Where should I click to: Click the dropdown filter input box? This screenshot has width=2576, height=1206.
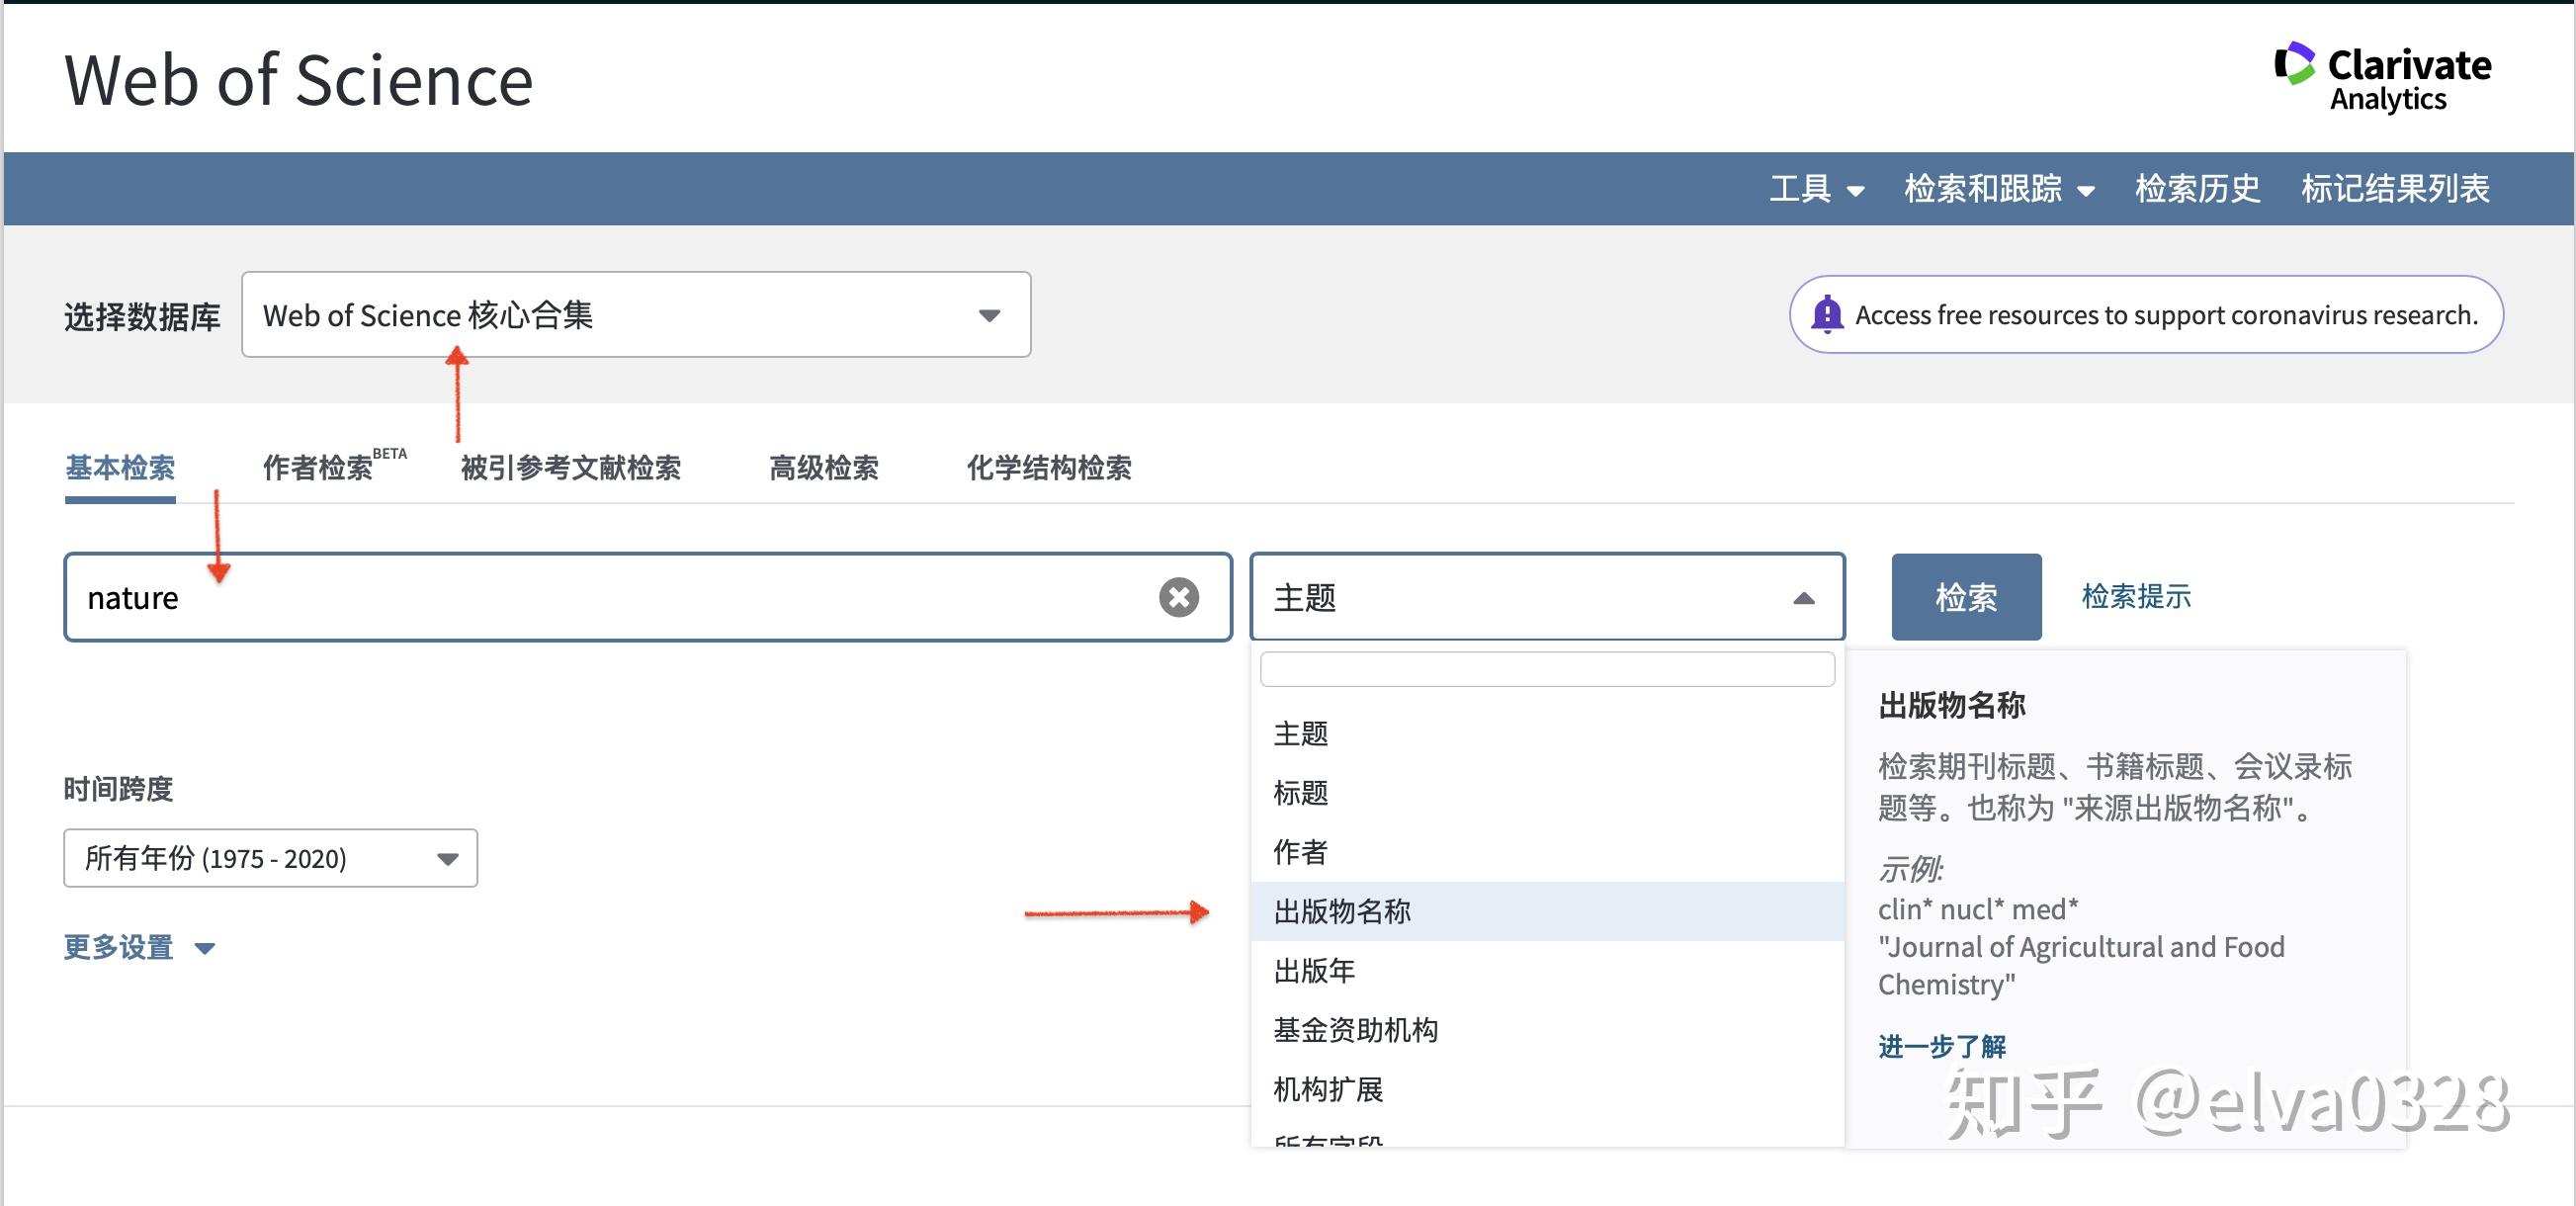(x=1547, y=669)
